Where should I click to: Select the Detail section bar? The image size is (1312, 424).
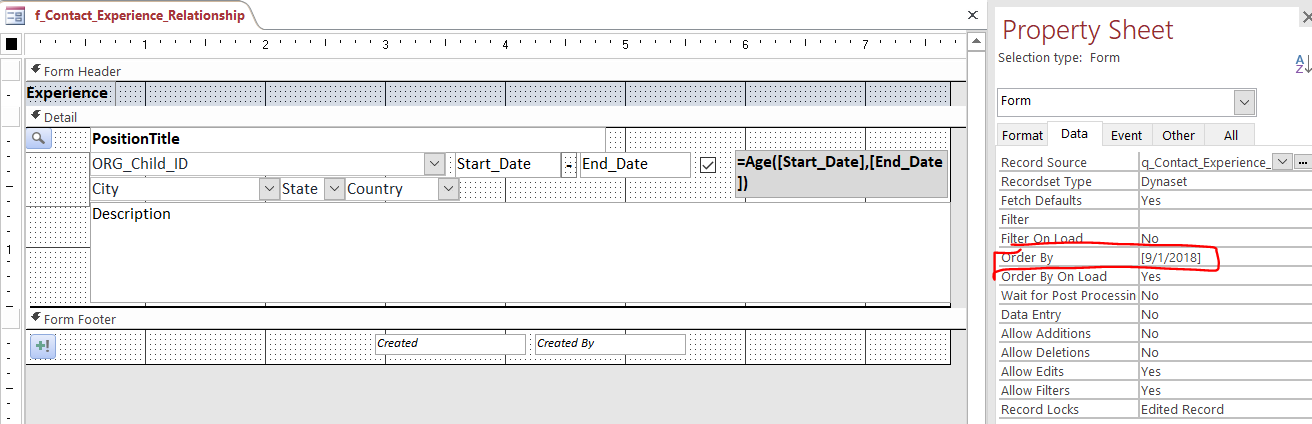496,117
